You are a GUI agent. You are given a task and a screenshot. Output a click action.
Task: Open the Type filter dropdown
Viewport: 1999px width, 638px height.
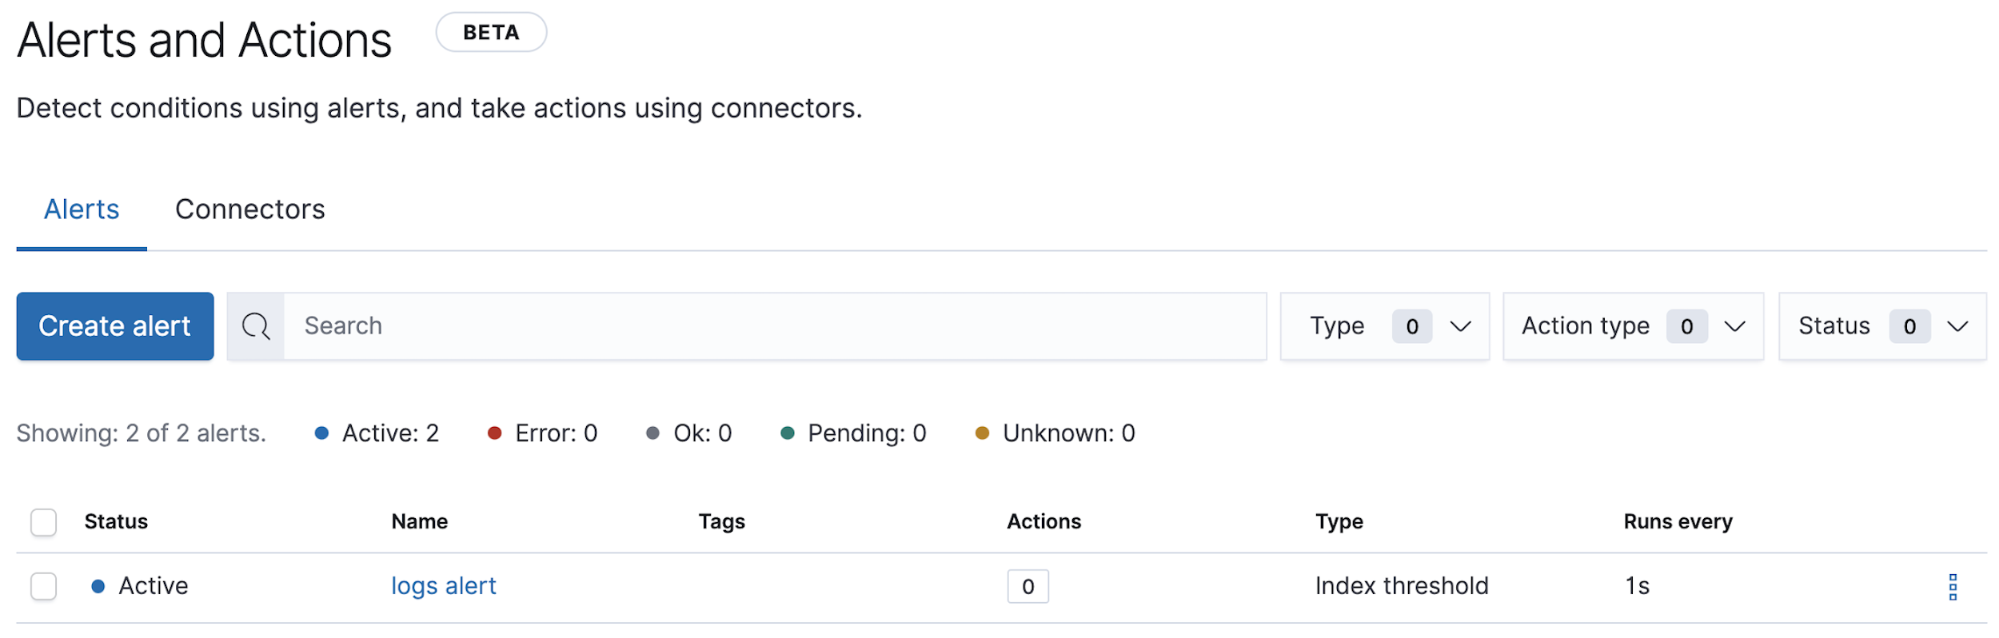coord(1384,326)
